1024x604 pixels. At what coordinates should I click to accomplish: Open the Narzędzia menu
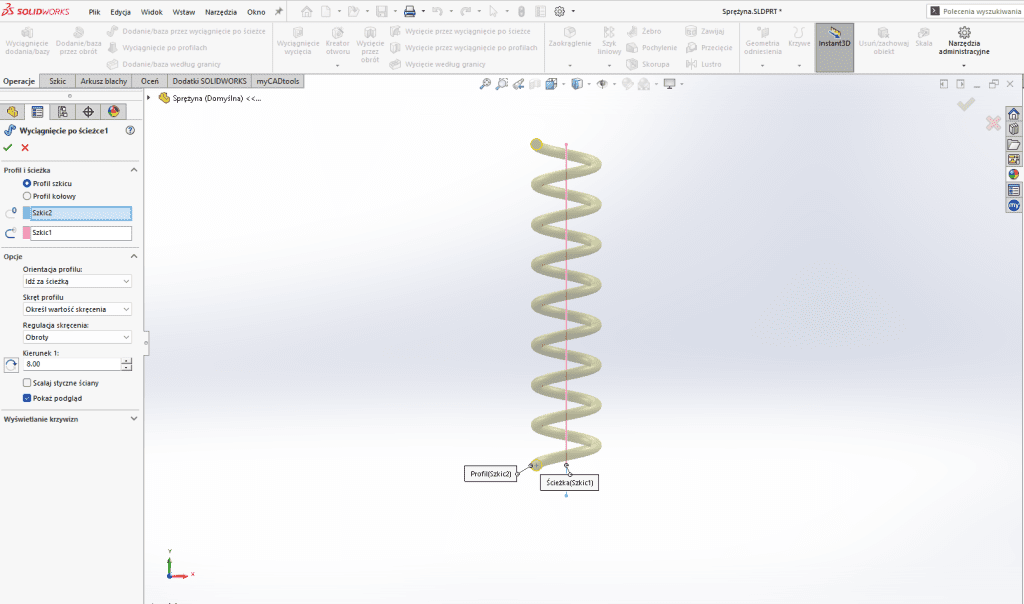tap(221, 12)
